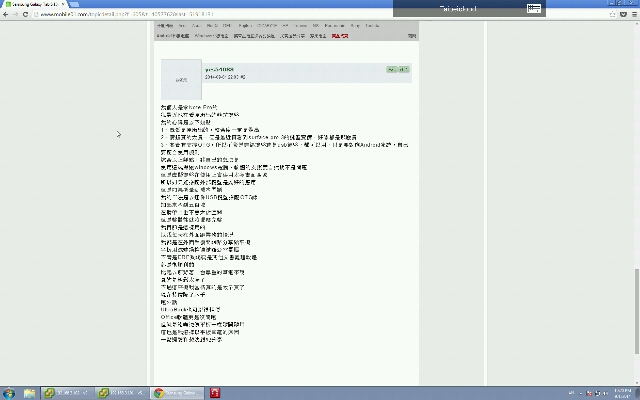The height and width of the screenshot is (400, 640).
Task: Click the Pocket extension icon in toolbar
Action: pyautogui.click(x=623, y=14)
